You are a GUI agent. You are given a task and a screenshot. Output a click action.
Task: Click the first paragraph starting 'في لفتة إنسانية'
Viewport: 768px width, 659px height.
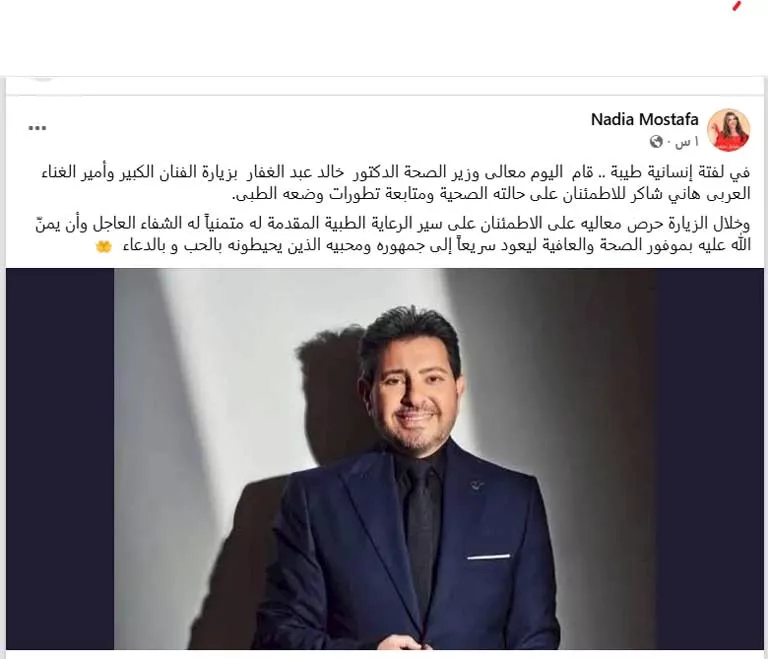pyautogui.click(x=395, y=183)
